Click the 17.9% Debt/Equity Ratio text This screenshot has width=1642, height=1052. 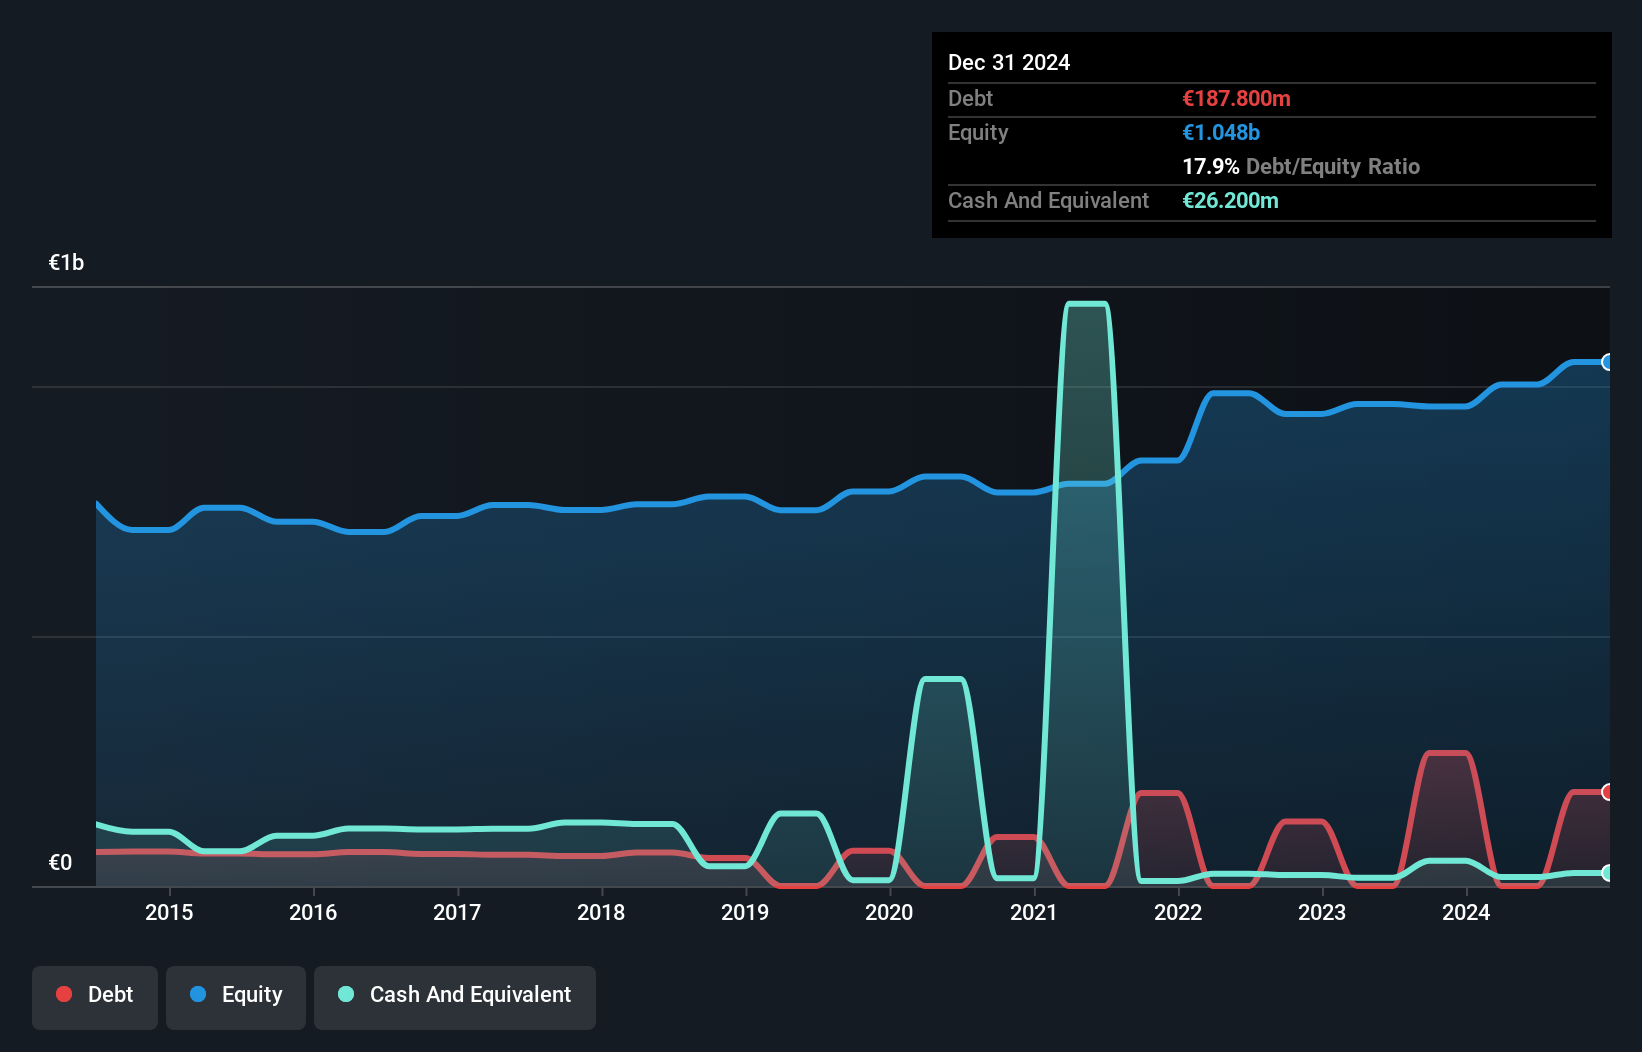(1301, 166)
